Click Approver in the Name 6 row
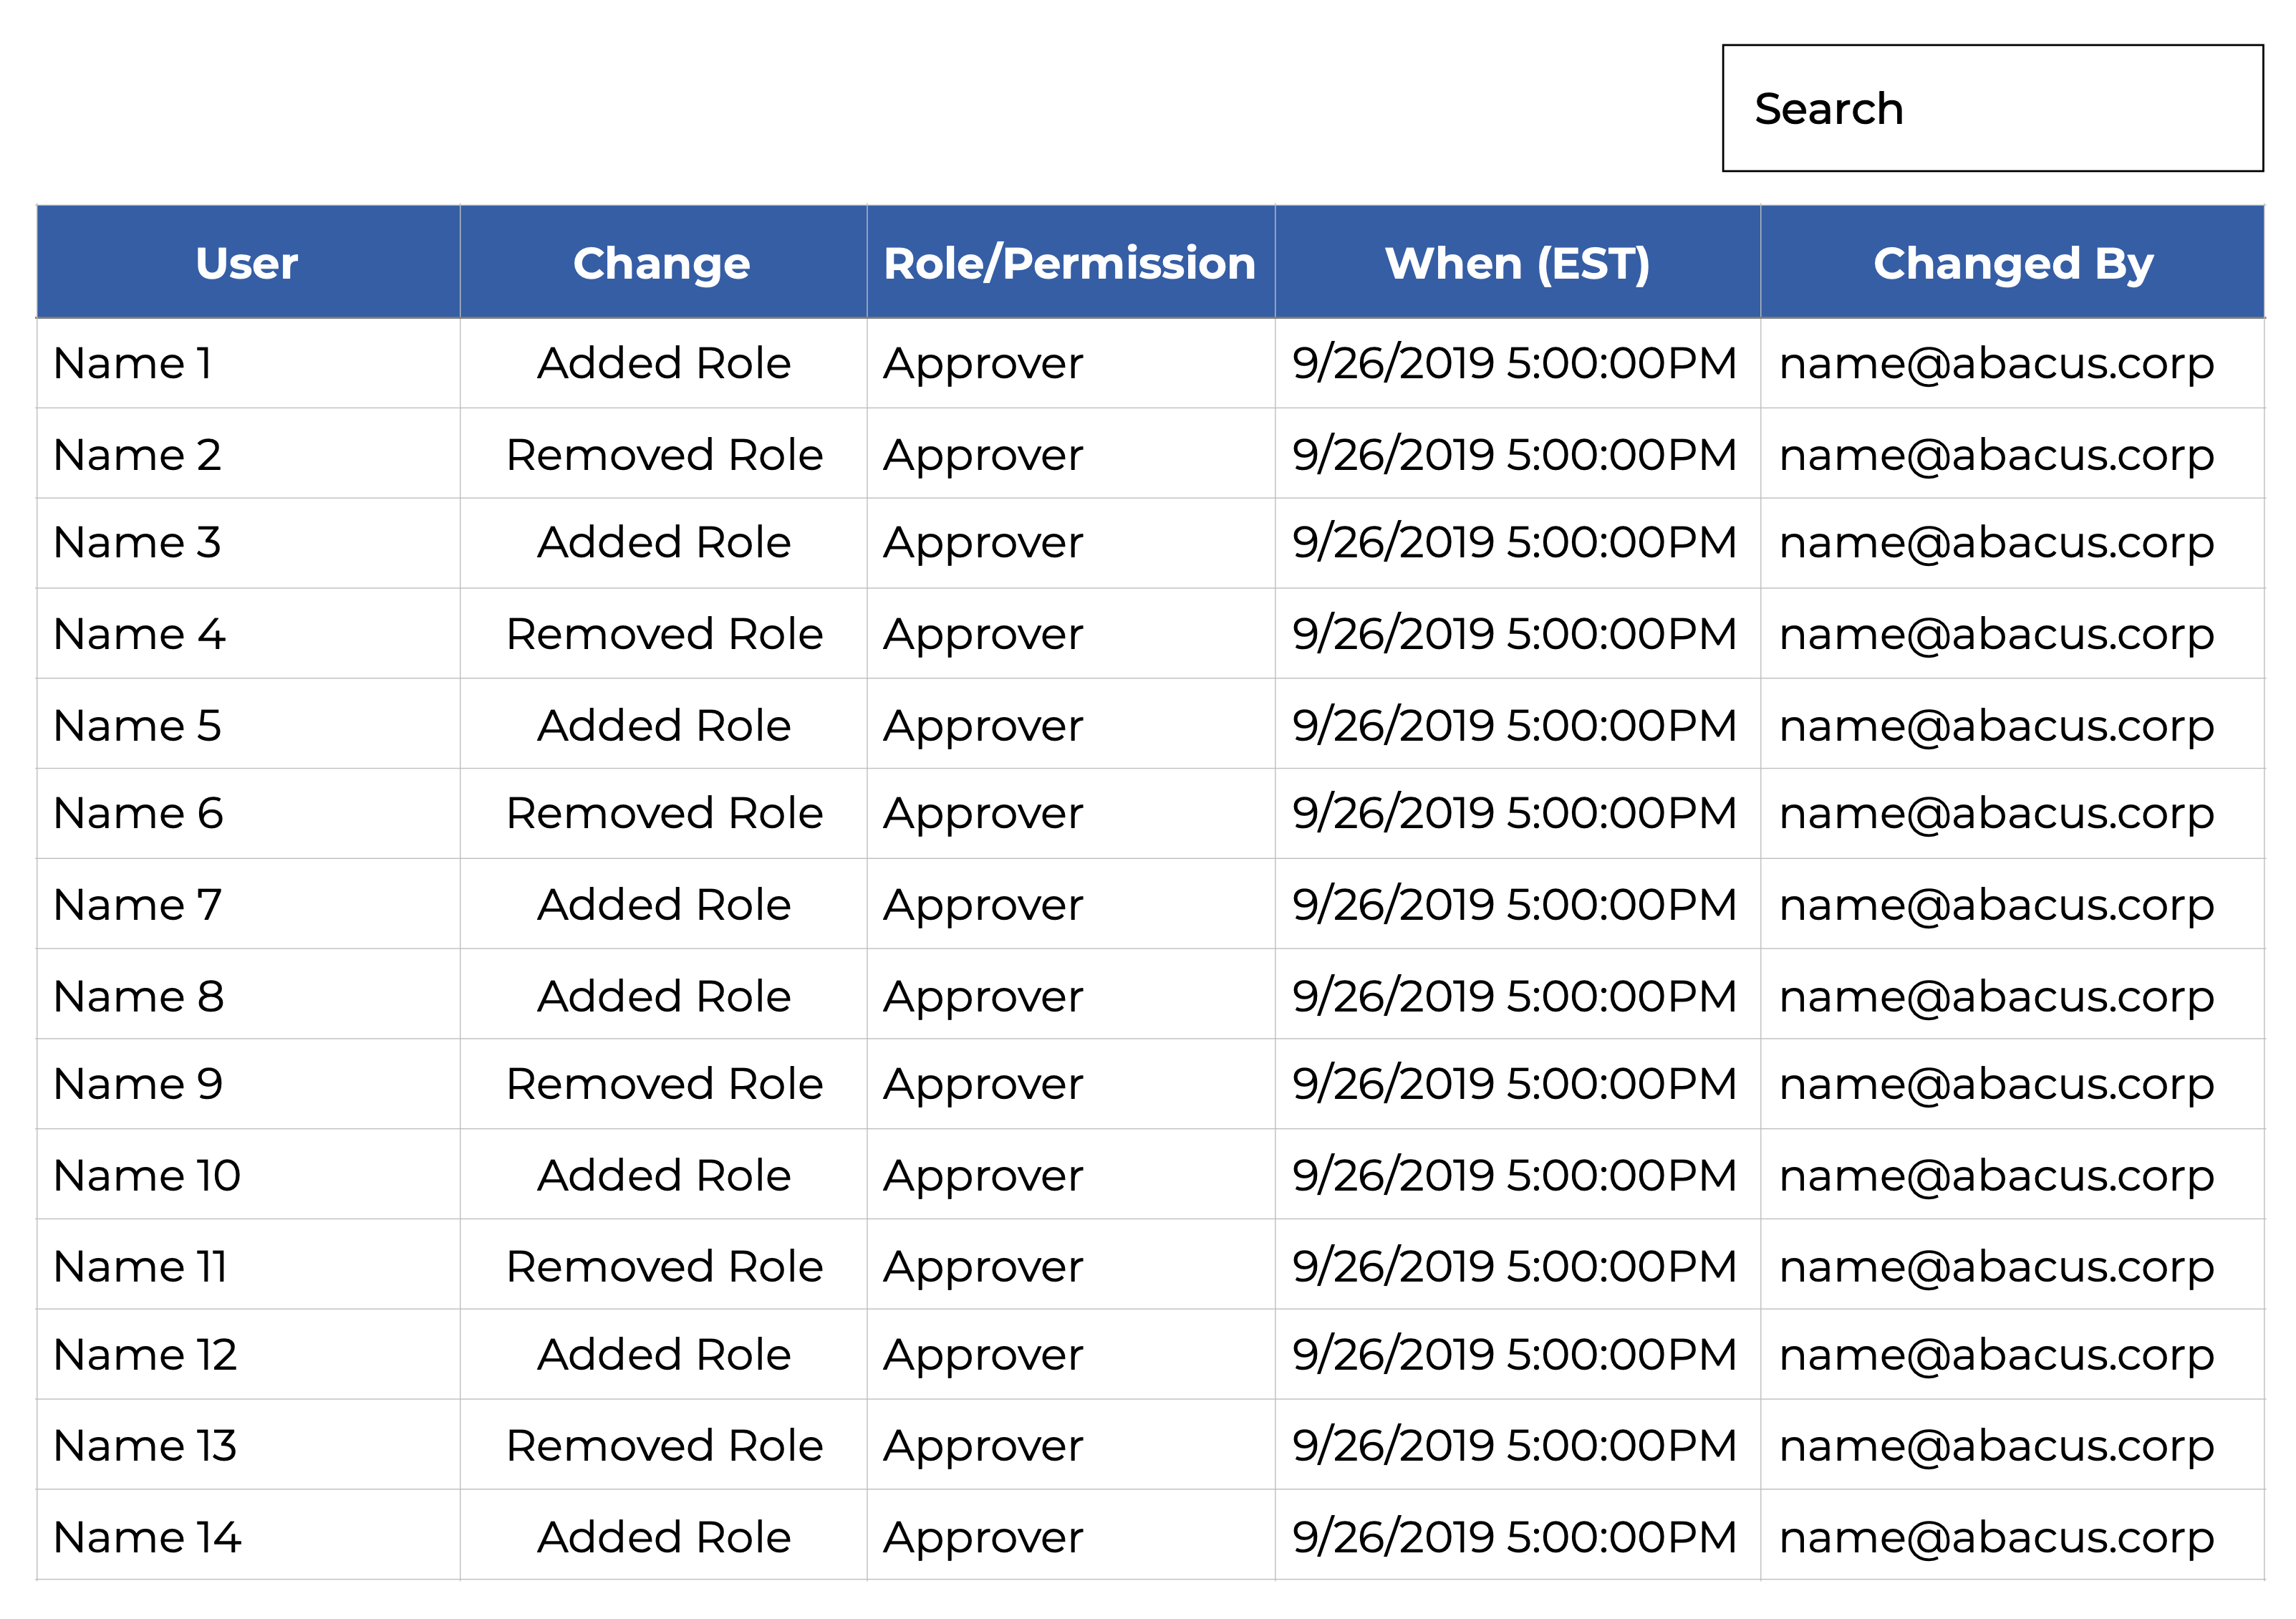The height and width of the screenshot is (1619, 2296). click(x=983, y=814)
